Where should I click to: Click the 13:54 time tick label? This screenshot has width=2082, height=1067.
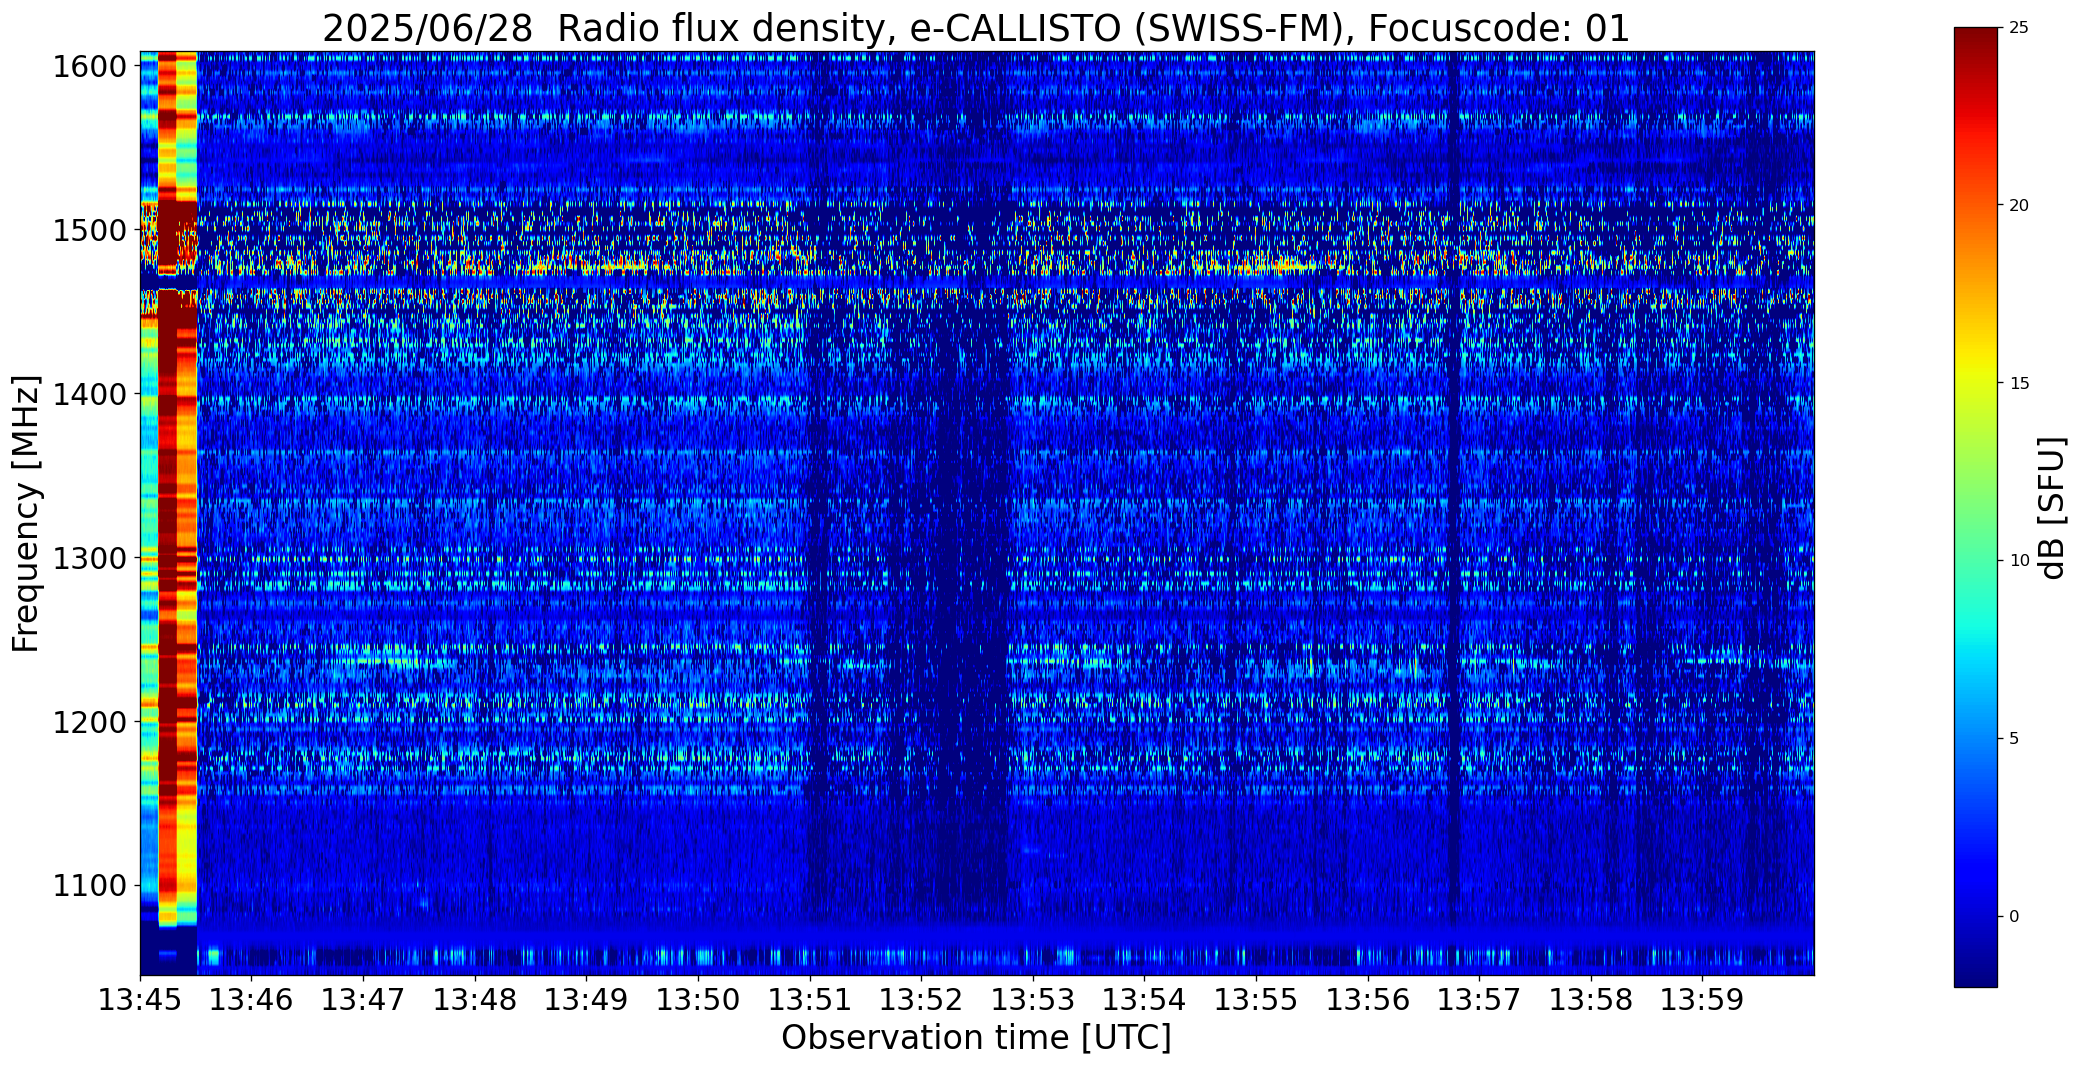click(1145, 1000)
